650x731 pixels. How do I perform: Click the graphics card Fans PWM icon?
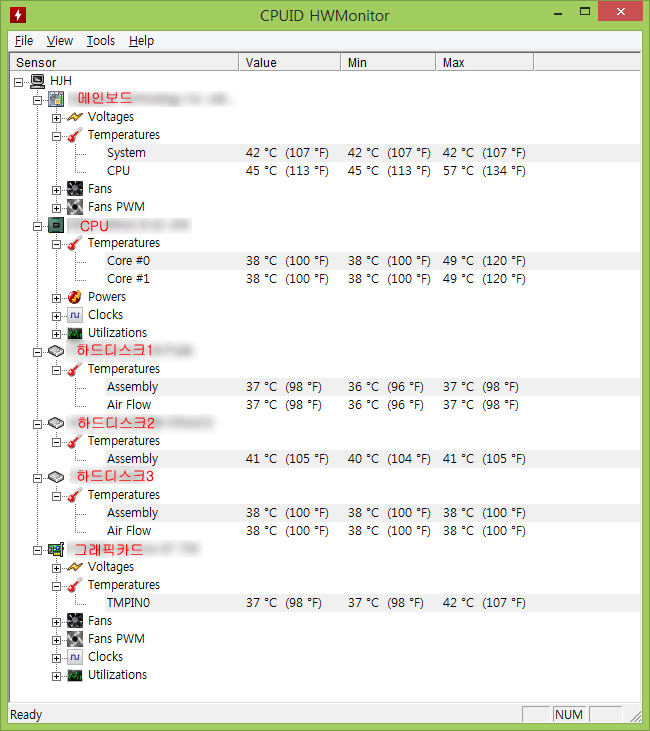75,639
